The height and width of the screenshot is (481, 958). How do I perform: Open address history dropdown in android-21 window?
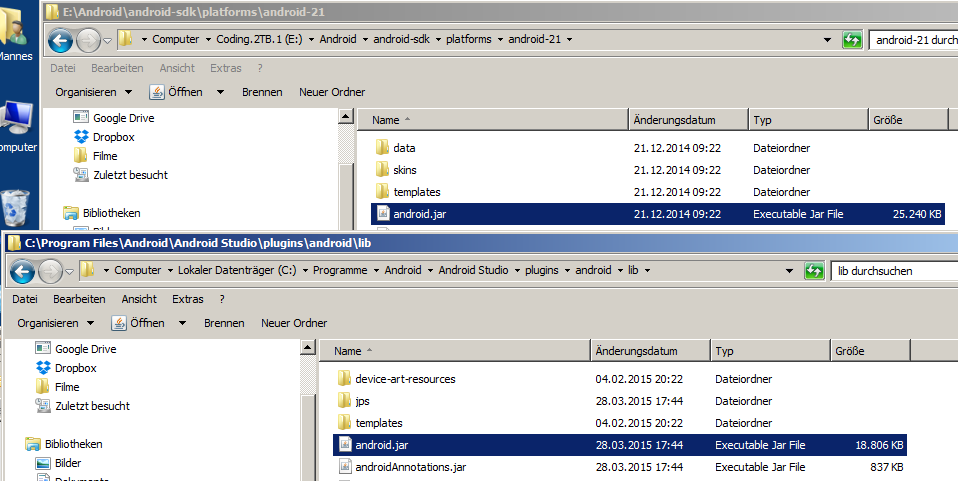827,40
